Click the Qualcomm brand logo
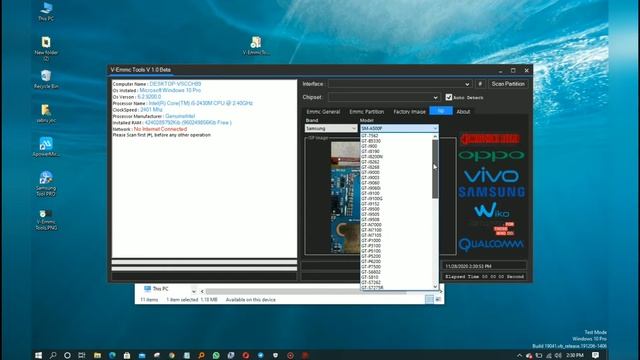This screenshot has height=360, width=640. coord(491,244)
